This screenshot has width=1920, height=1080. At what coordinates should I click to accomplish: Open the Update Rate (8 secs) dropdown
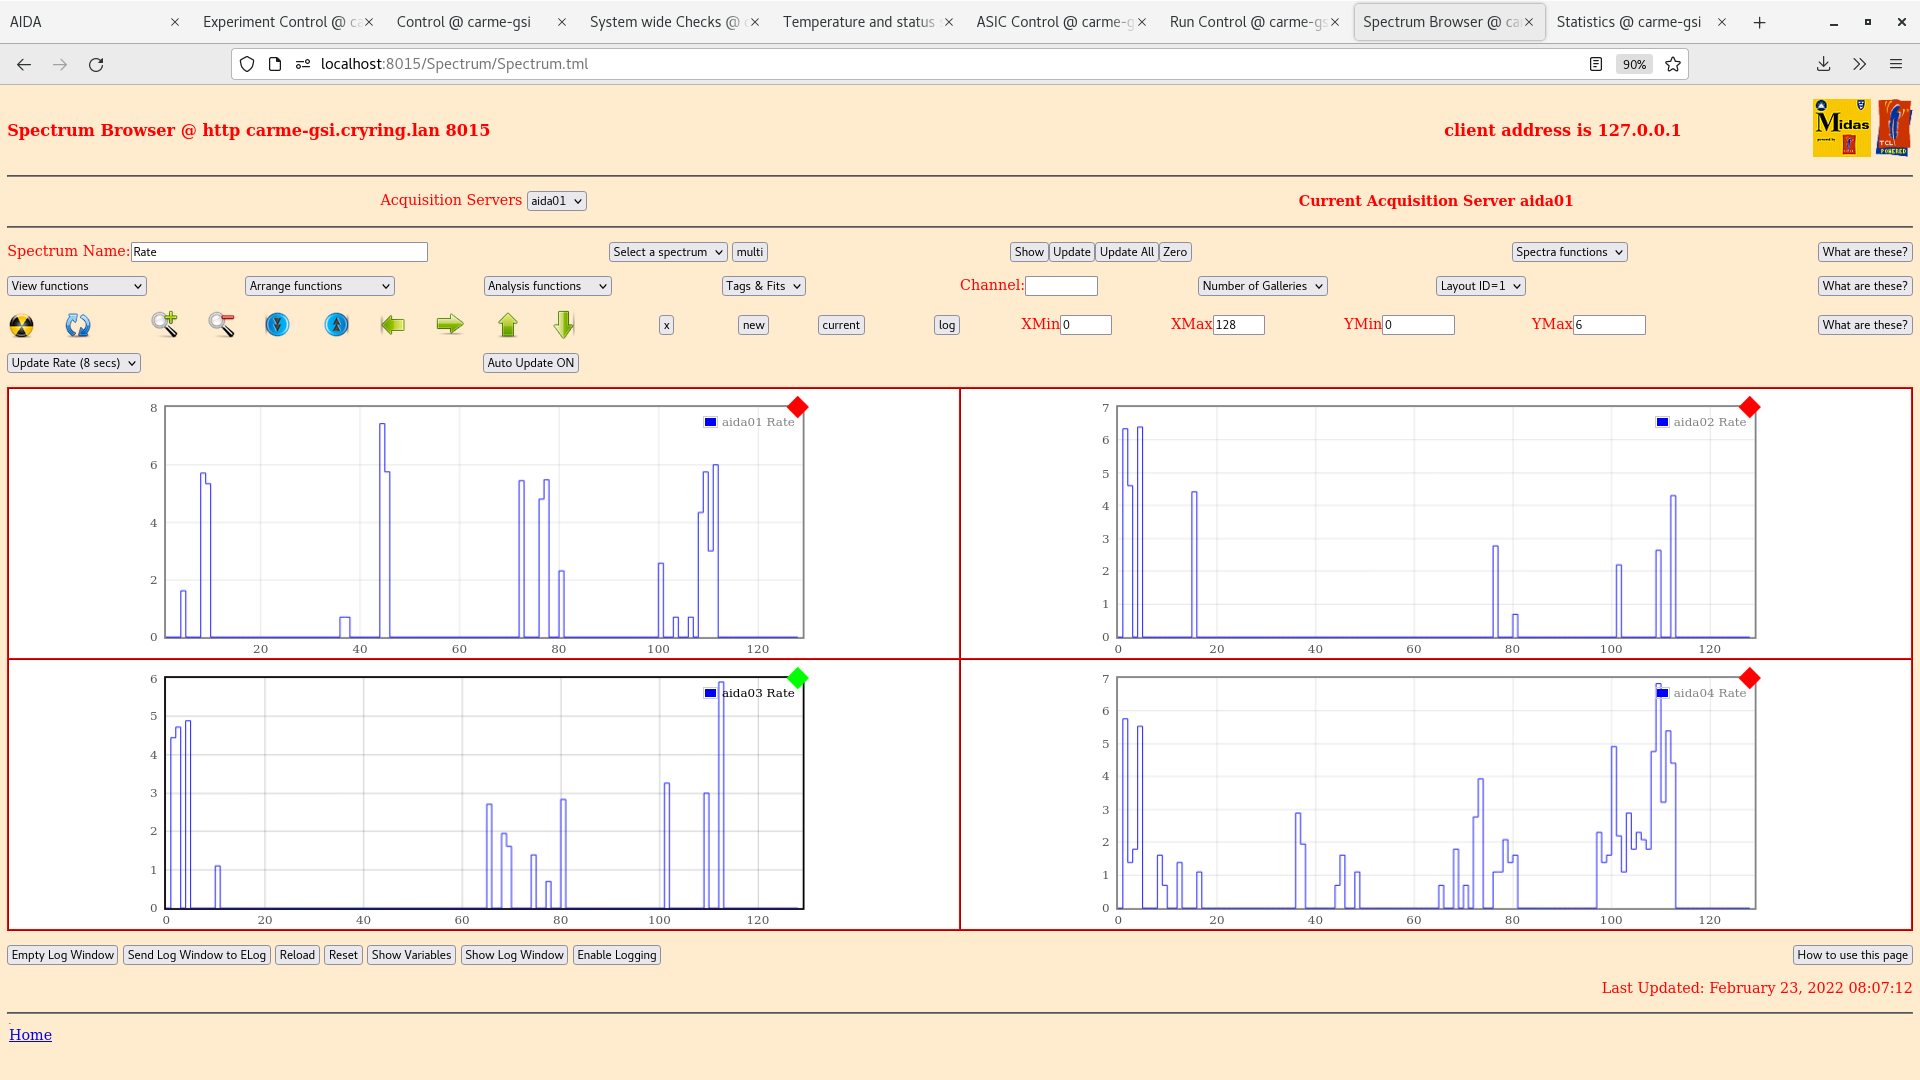tap(74, 363)
